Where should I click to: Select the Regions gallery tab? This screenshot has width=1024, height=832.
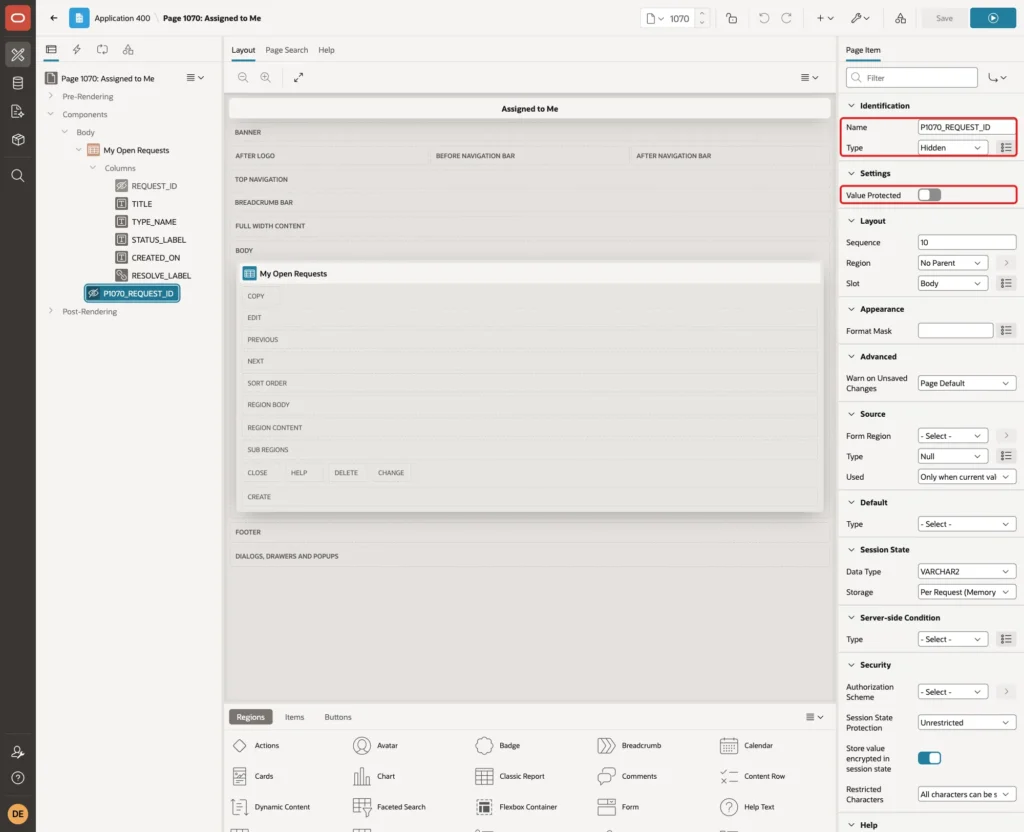pyautogui.click(x=251, y=717)
